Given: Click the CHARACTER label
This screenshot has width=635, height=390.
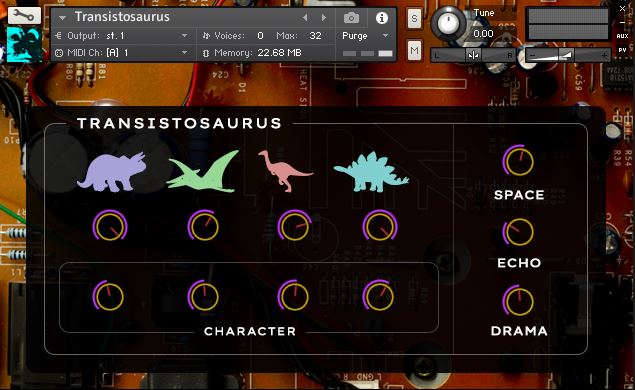Looking at the screenshot, I should click(x=250, y=331).
